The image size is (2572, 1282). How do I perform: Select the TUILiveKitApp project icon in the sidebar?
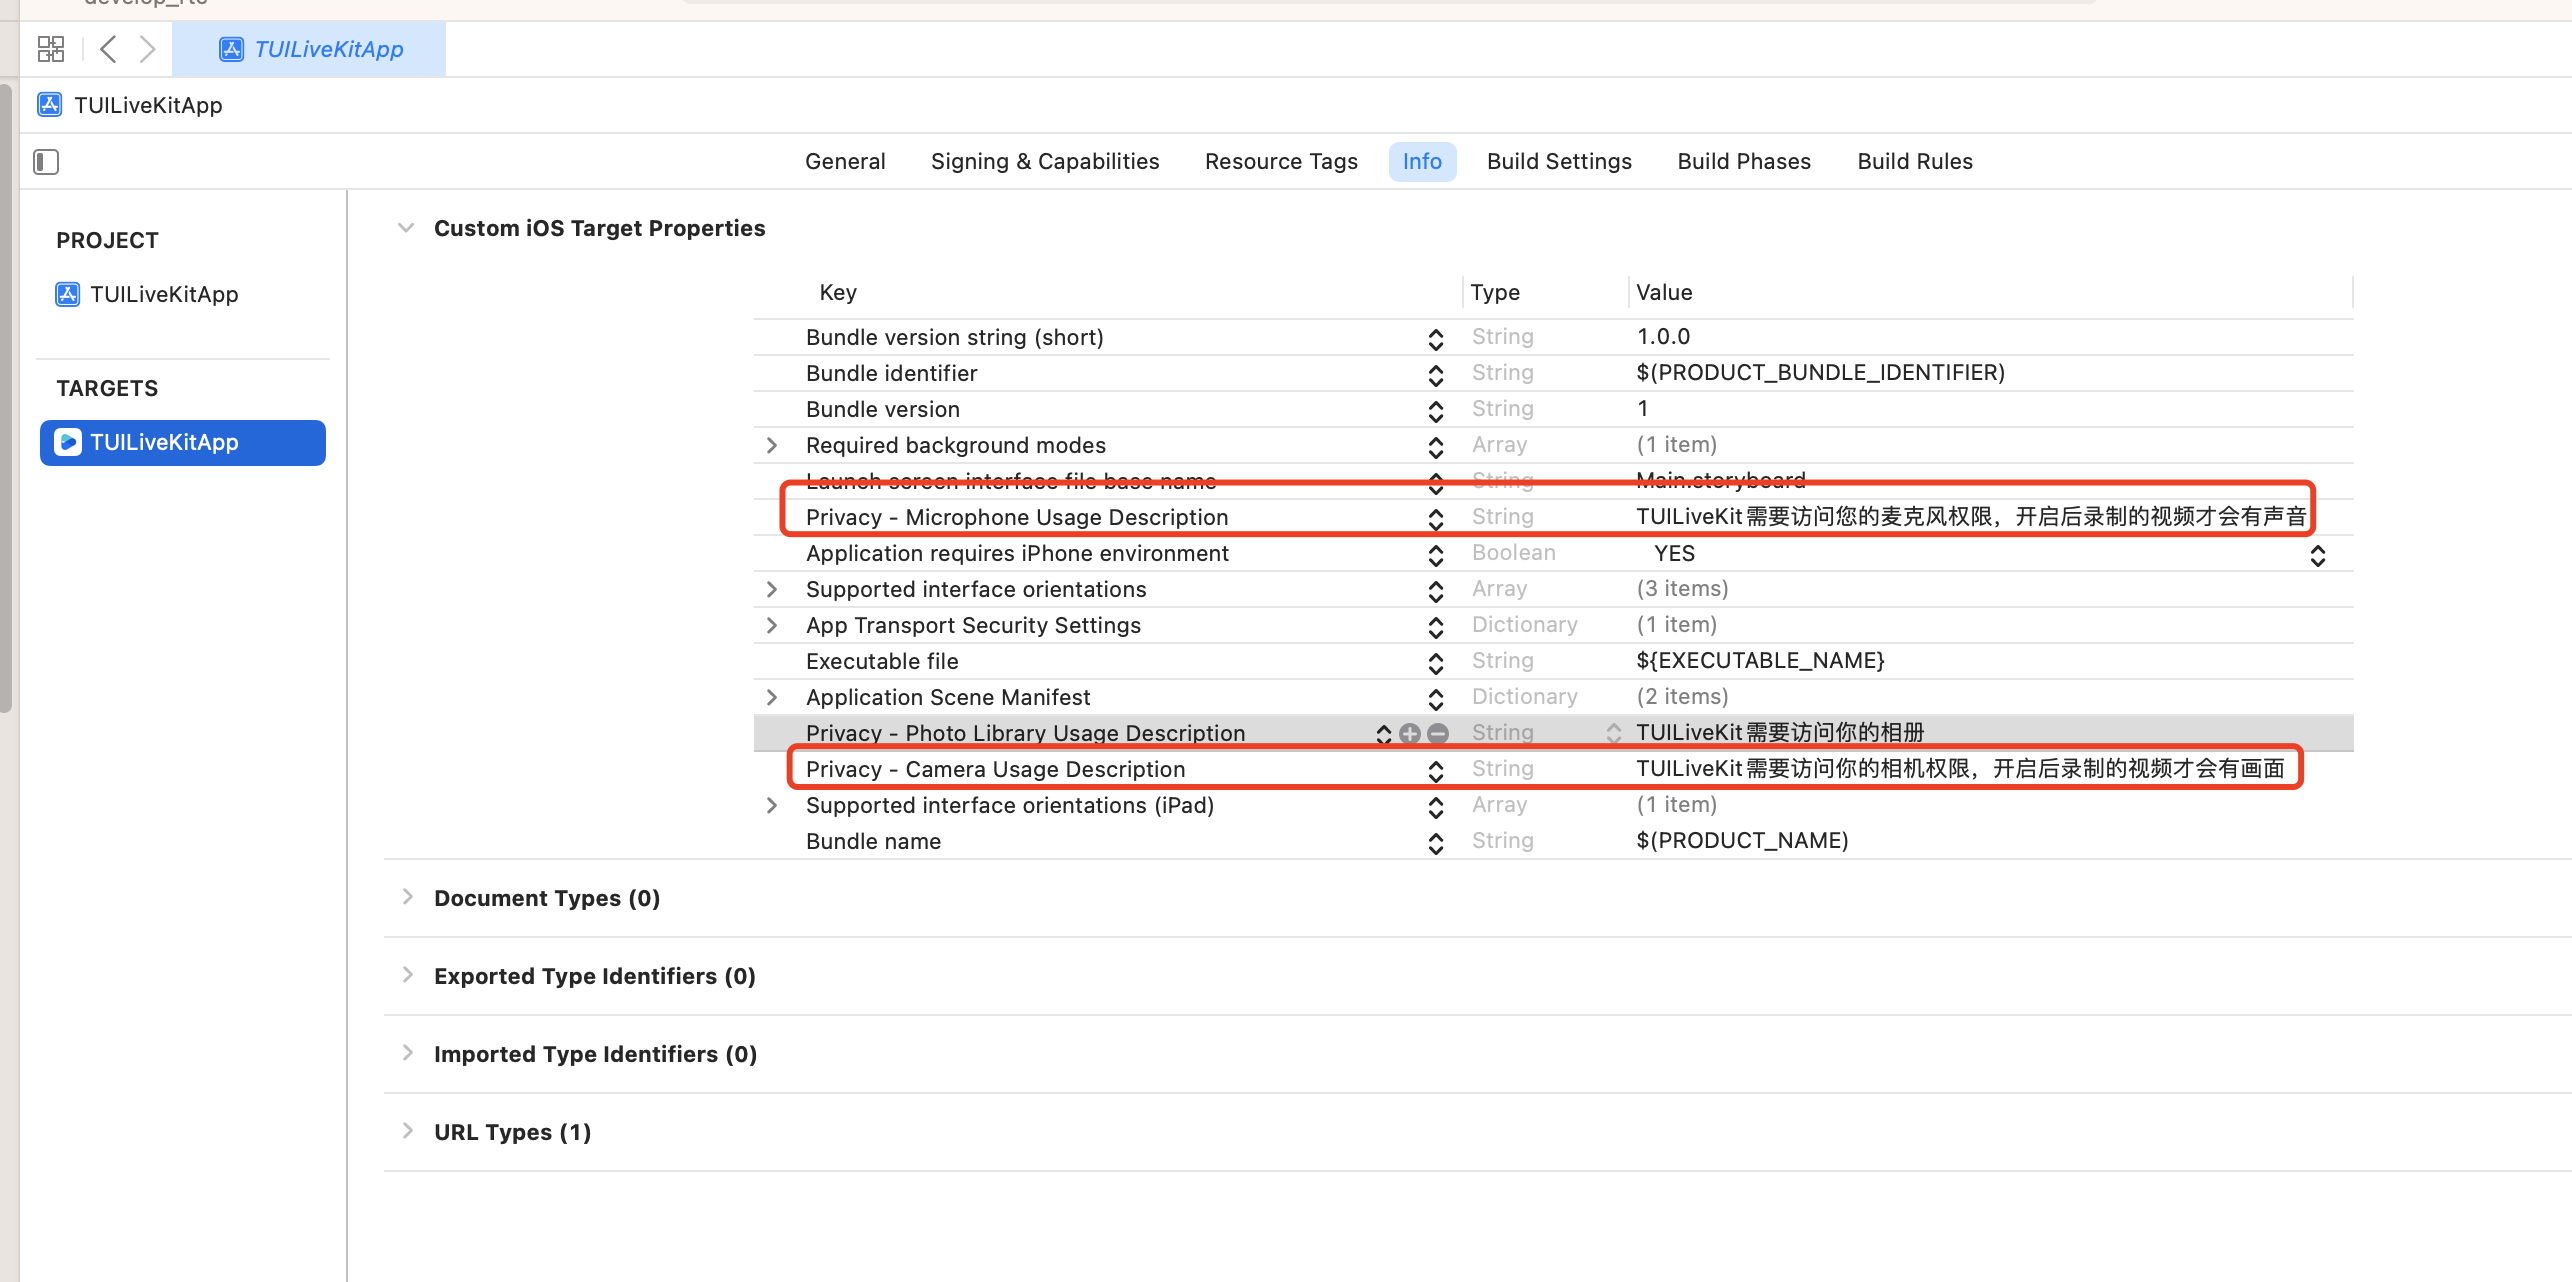[68, 294]
